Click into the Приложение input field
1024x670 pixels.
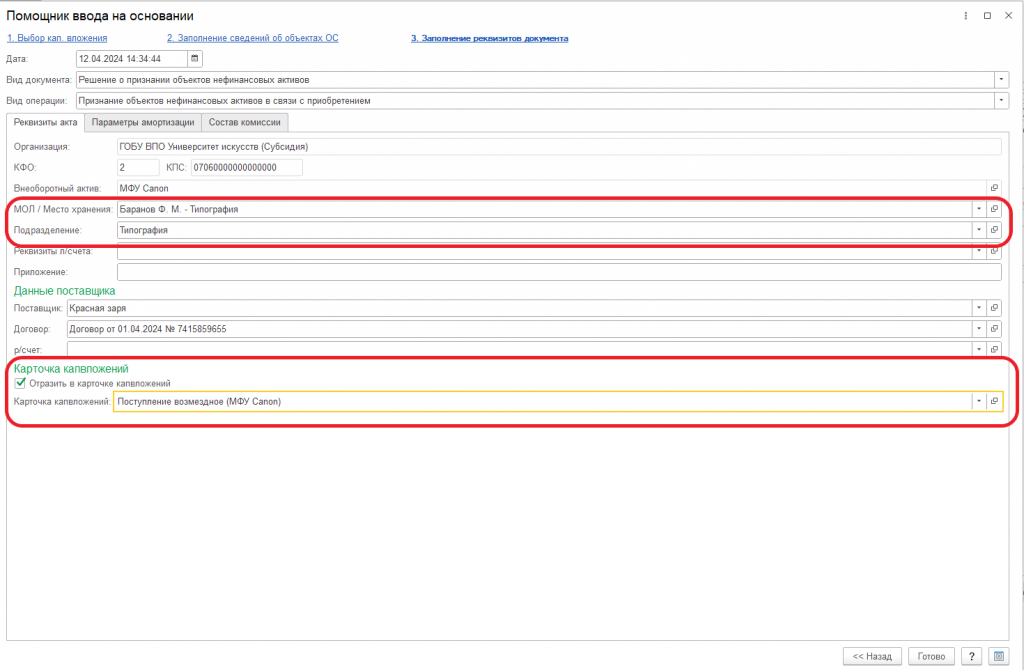[559, 272]
